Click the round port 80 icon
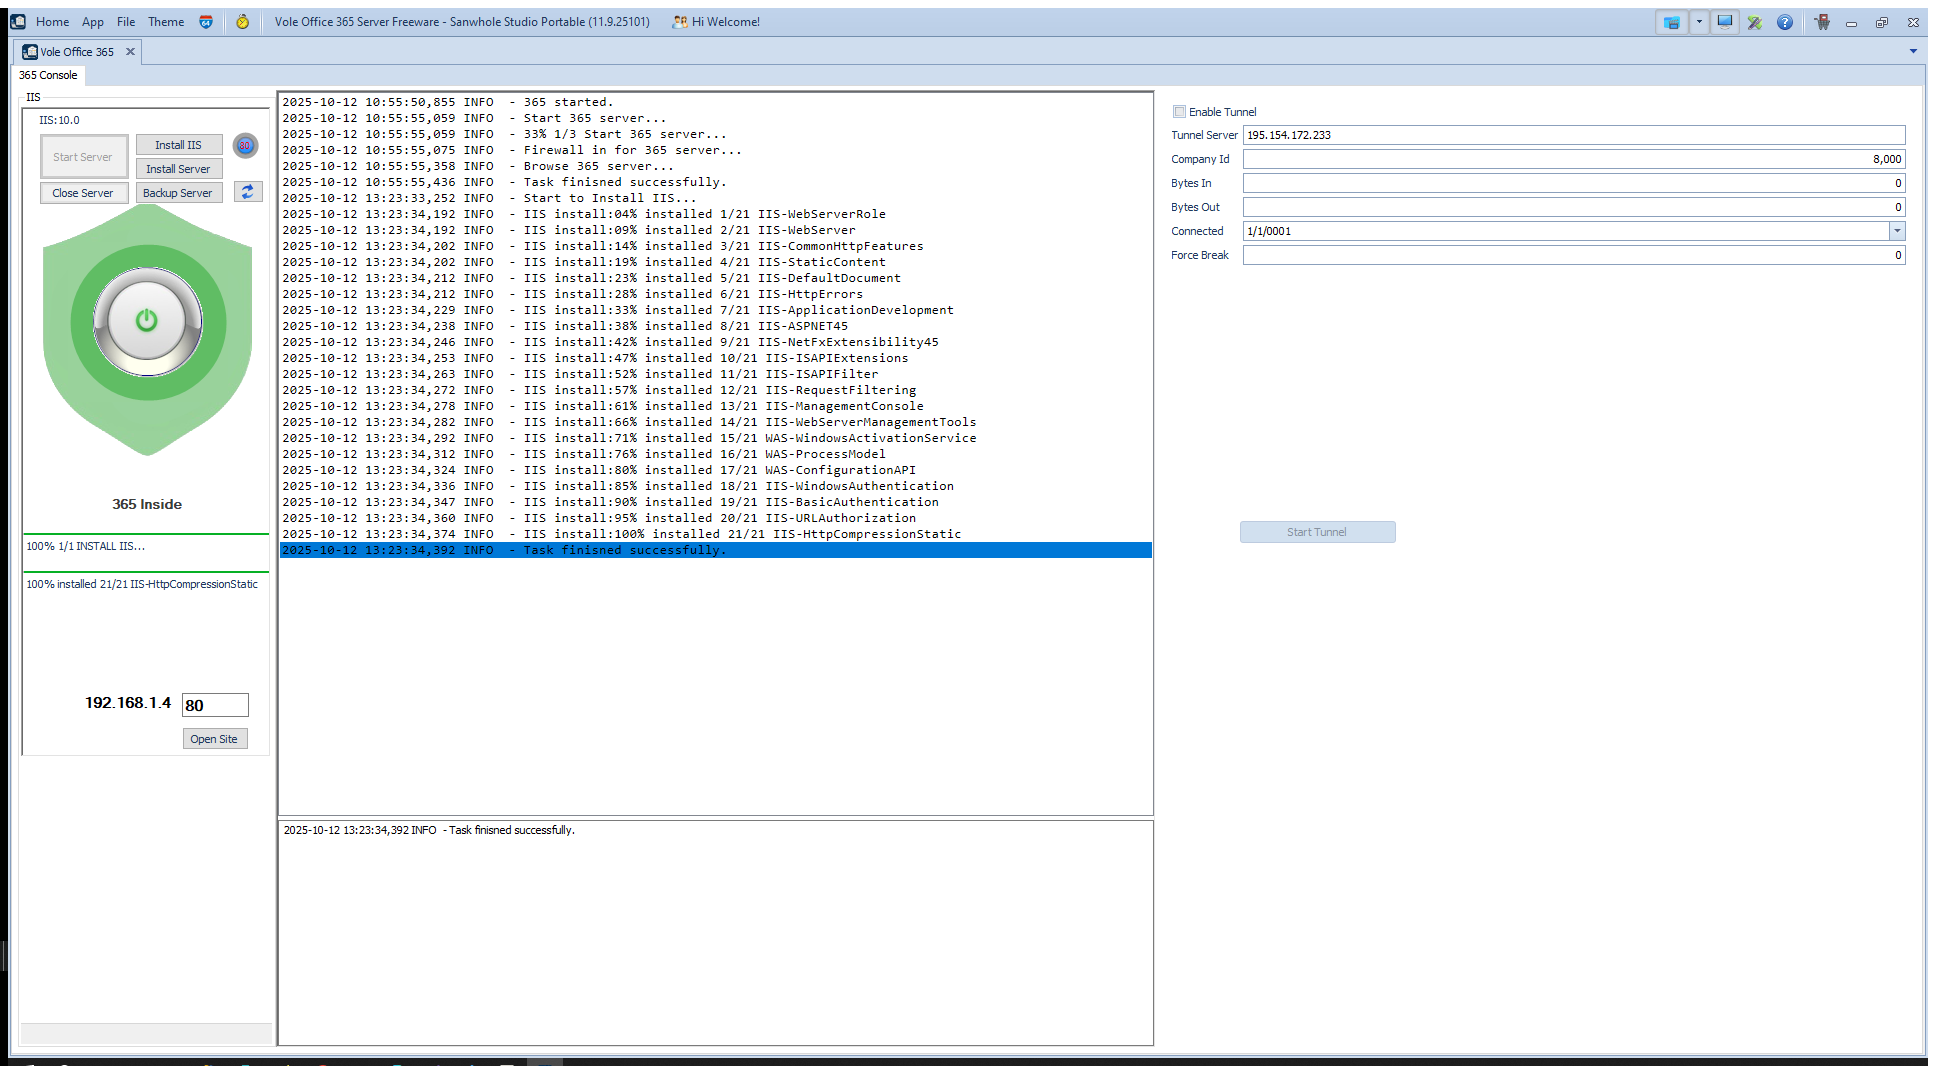Viewport: 1936px width, 1066px height. [x=245, y=146]
